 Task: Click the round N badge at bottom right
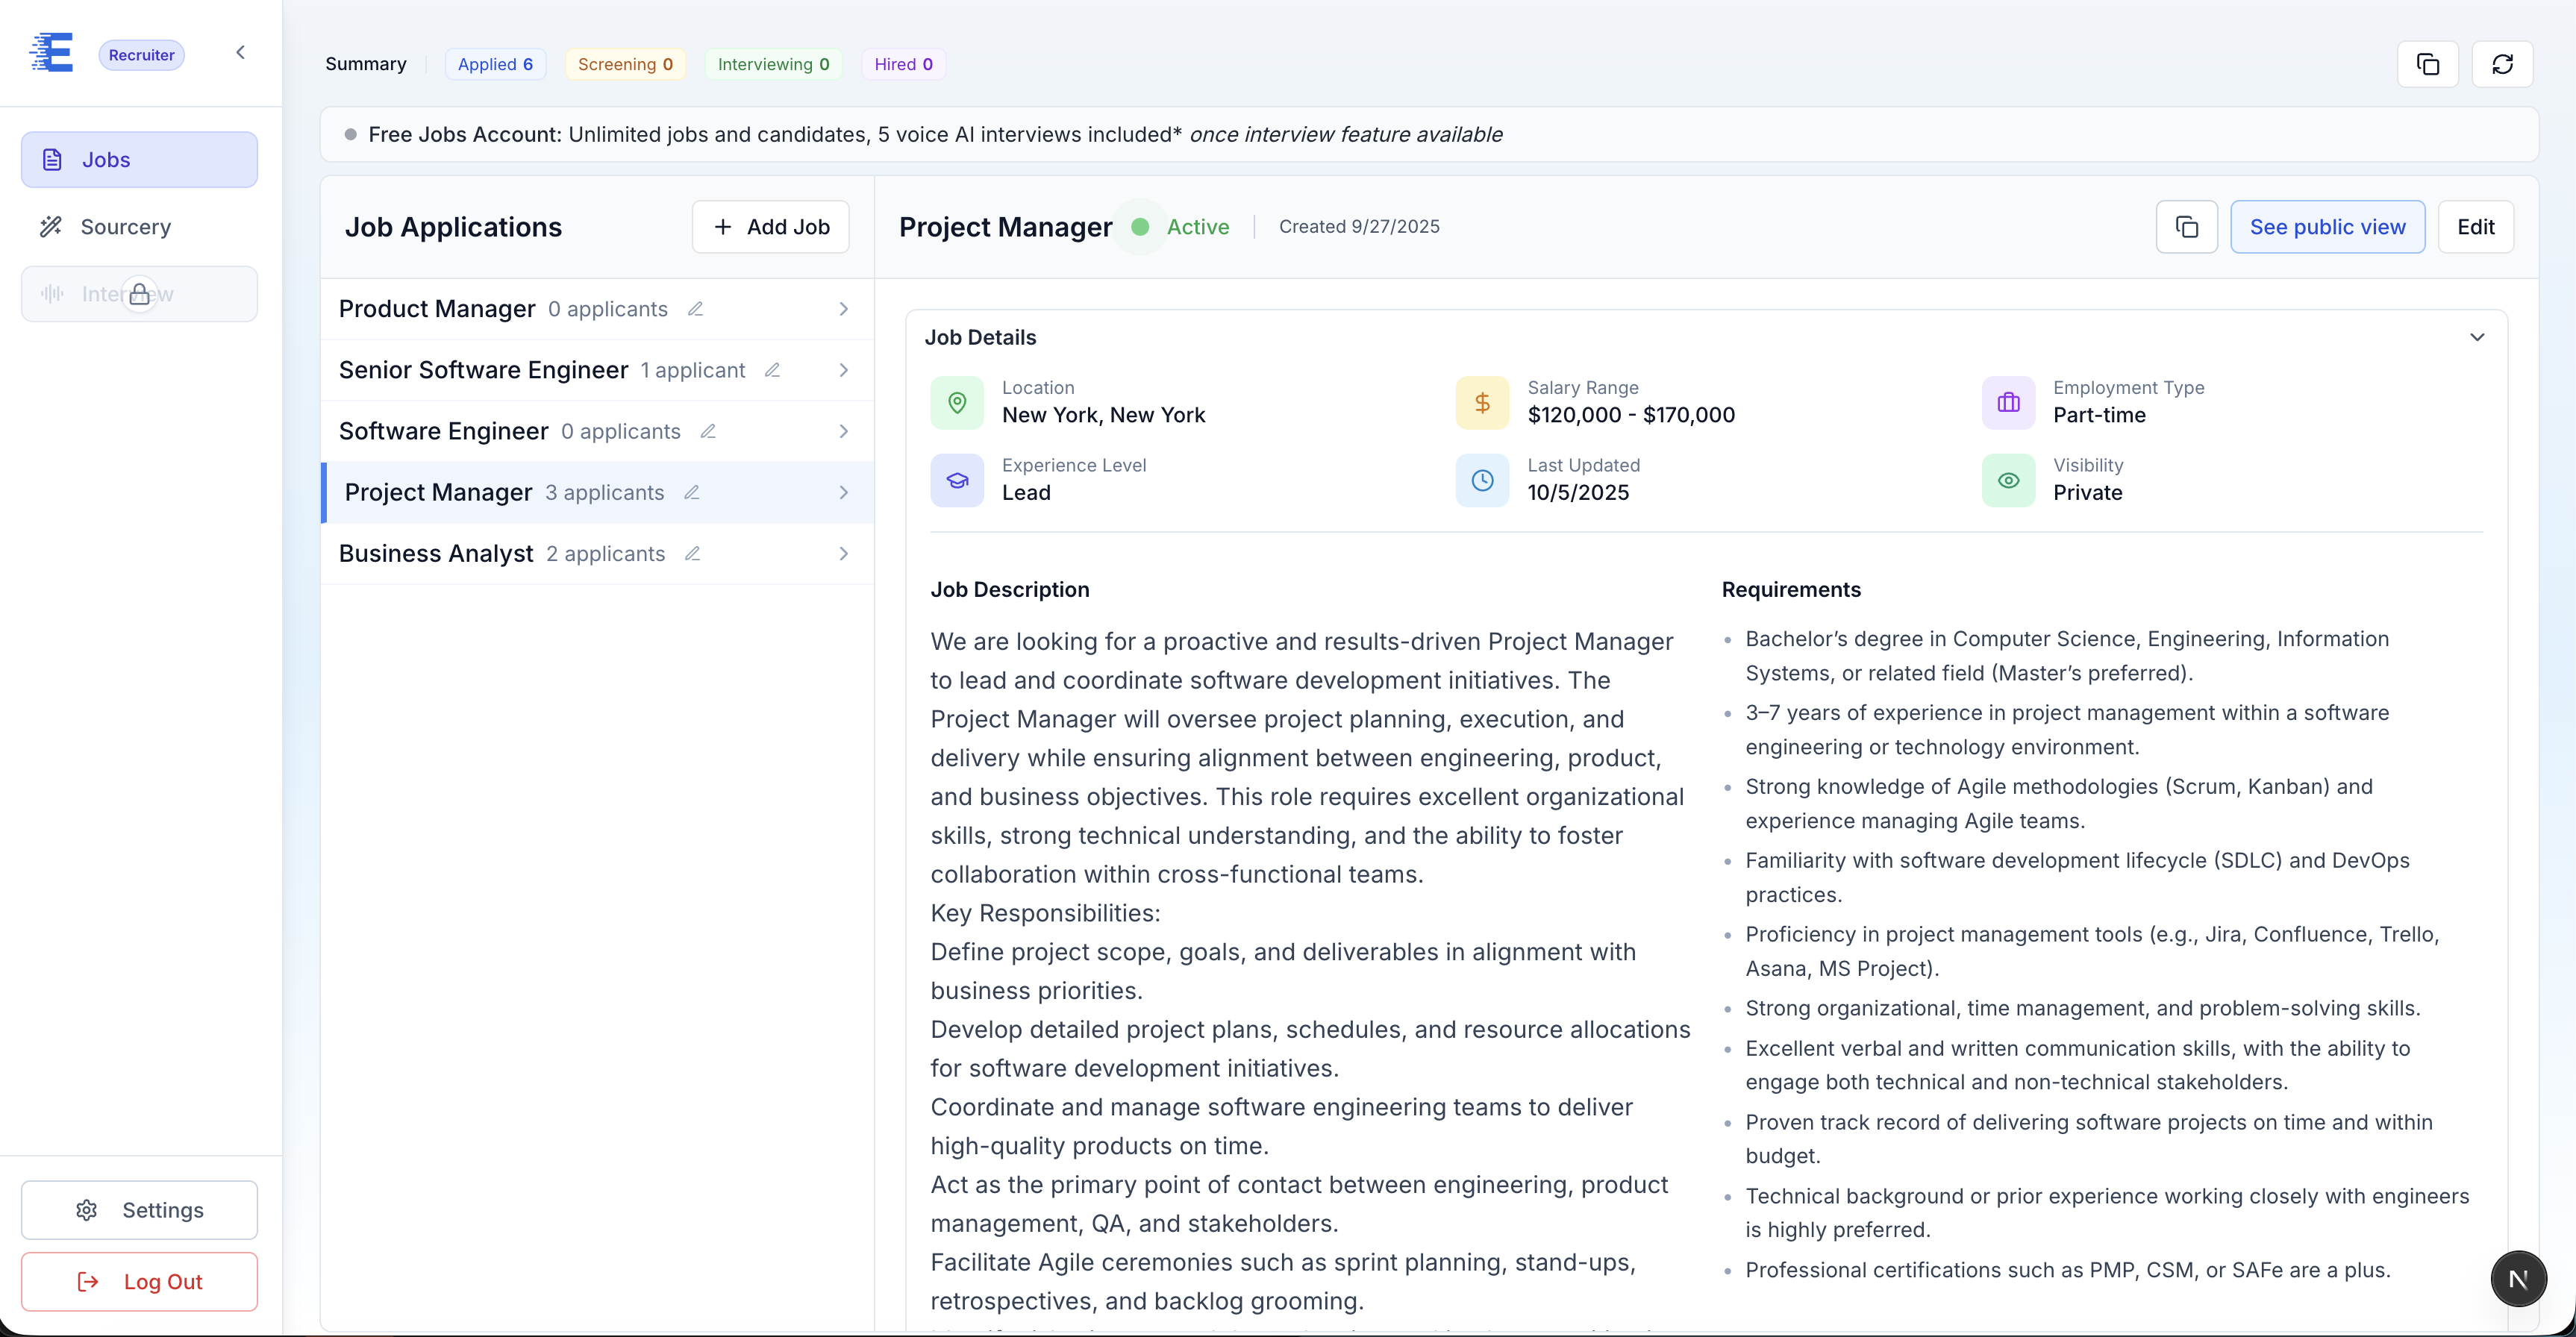(x=2518, y=1279)
